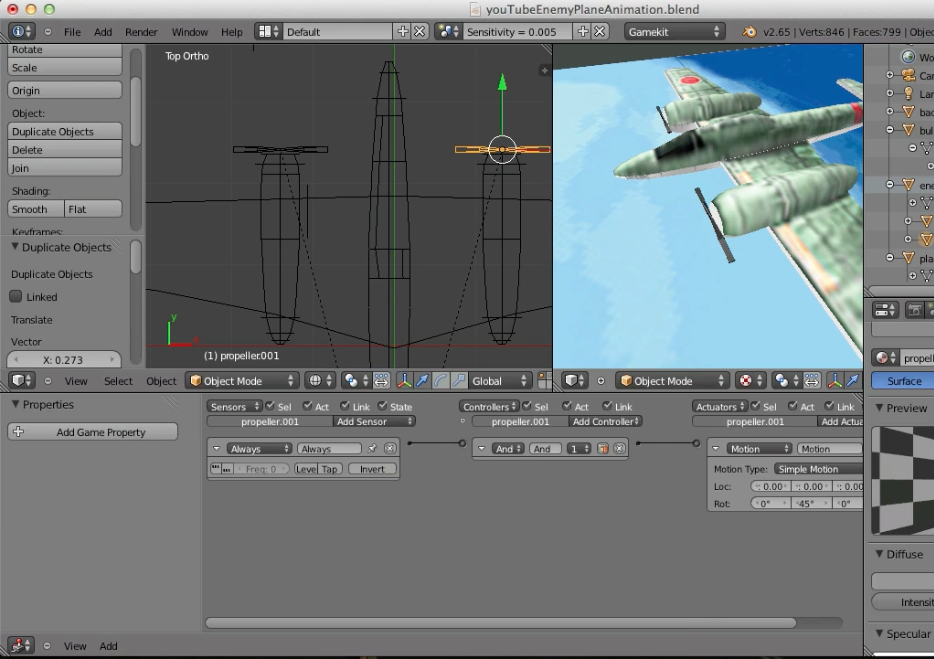The image size is (934, 659).
Task: Pin the Always sensor
Action: coord(373,449)
